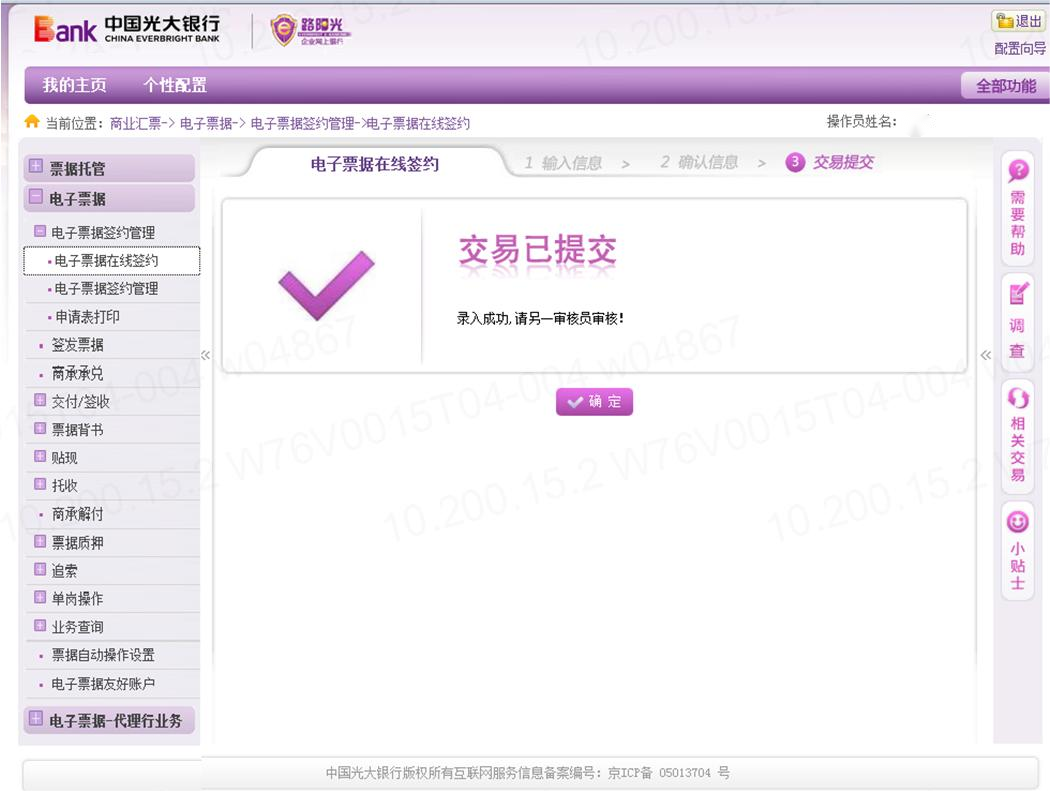1050x791 pixels.
Task: Expand the 交付/签收 group
Action: [x=40, y=400]
